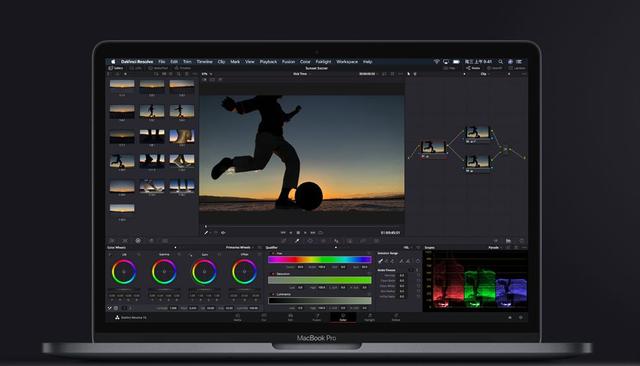Click the play forward button under viewer
This screenshot has width=640, height=366.
pos(305,233)
